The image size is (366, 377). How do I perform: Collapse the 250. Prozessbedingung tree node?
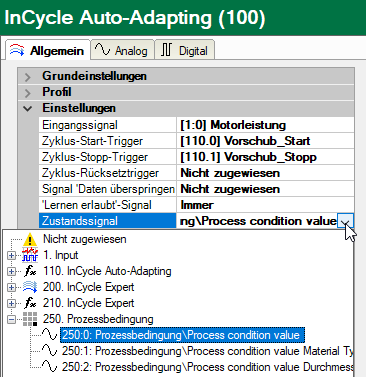pos(11,319)
